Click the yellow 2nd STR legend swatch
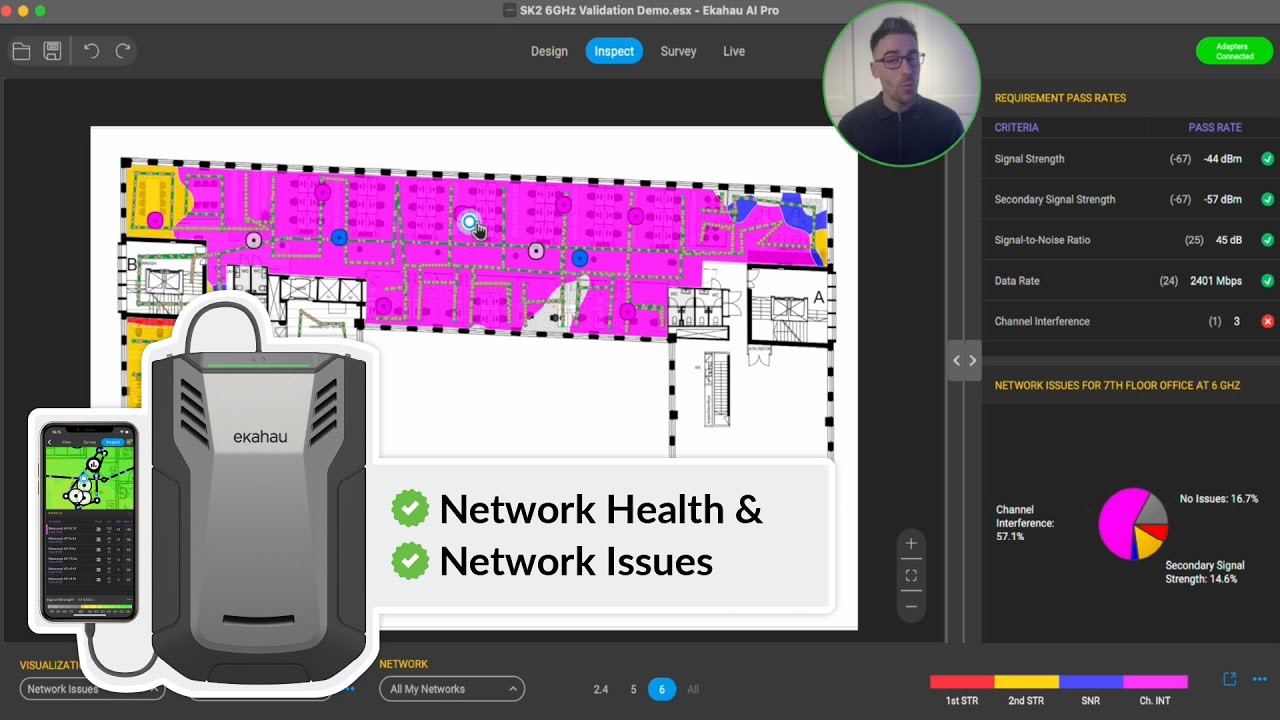 coord(1026,682)
